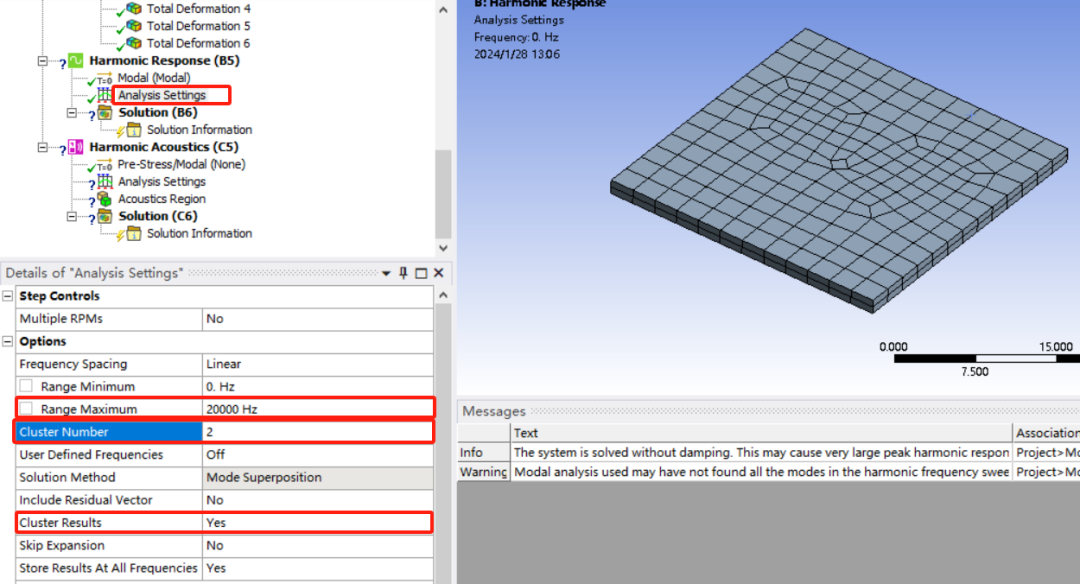The width and height of the screenshot is (1080, 584).
Task: Edit the Range Maximum 20000 Hz field
Action: [x=318, y=409]
